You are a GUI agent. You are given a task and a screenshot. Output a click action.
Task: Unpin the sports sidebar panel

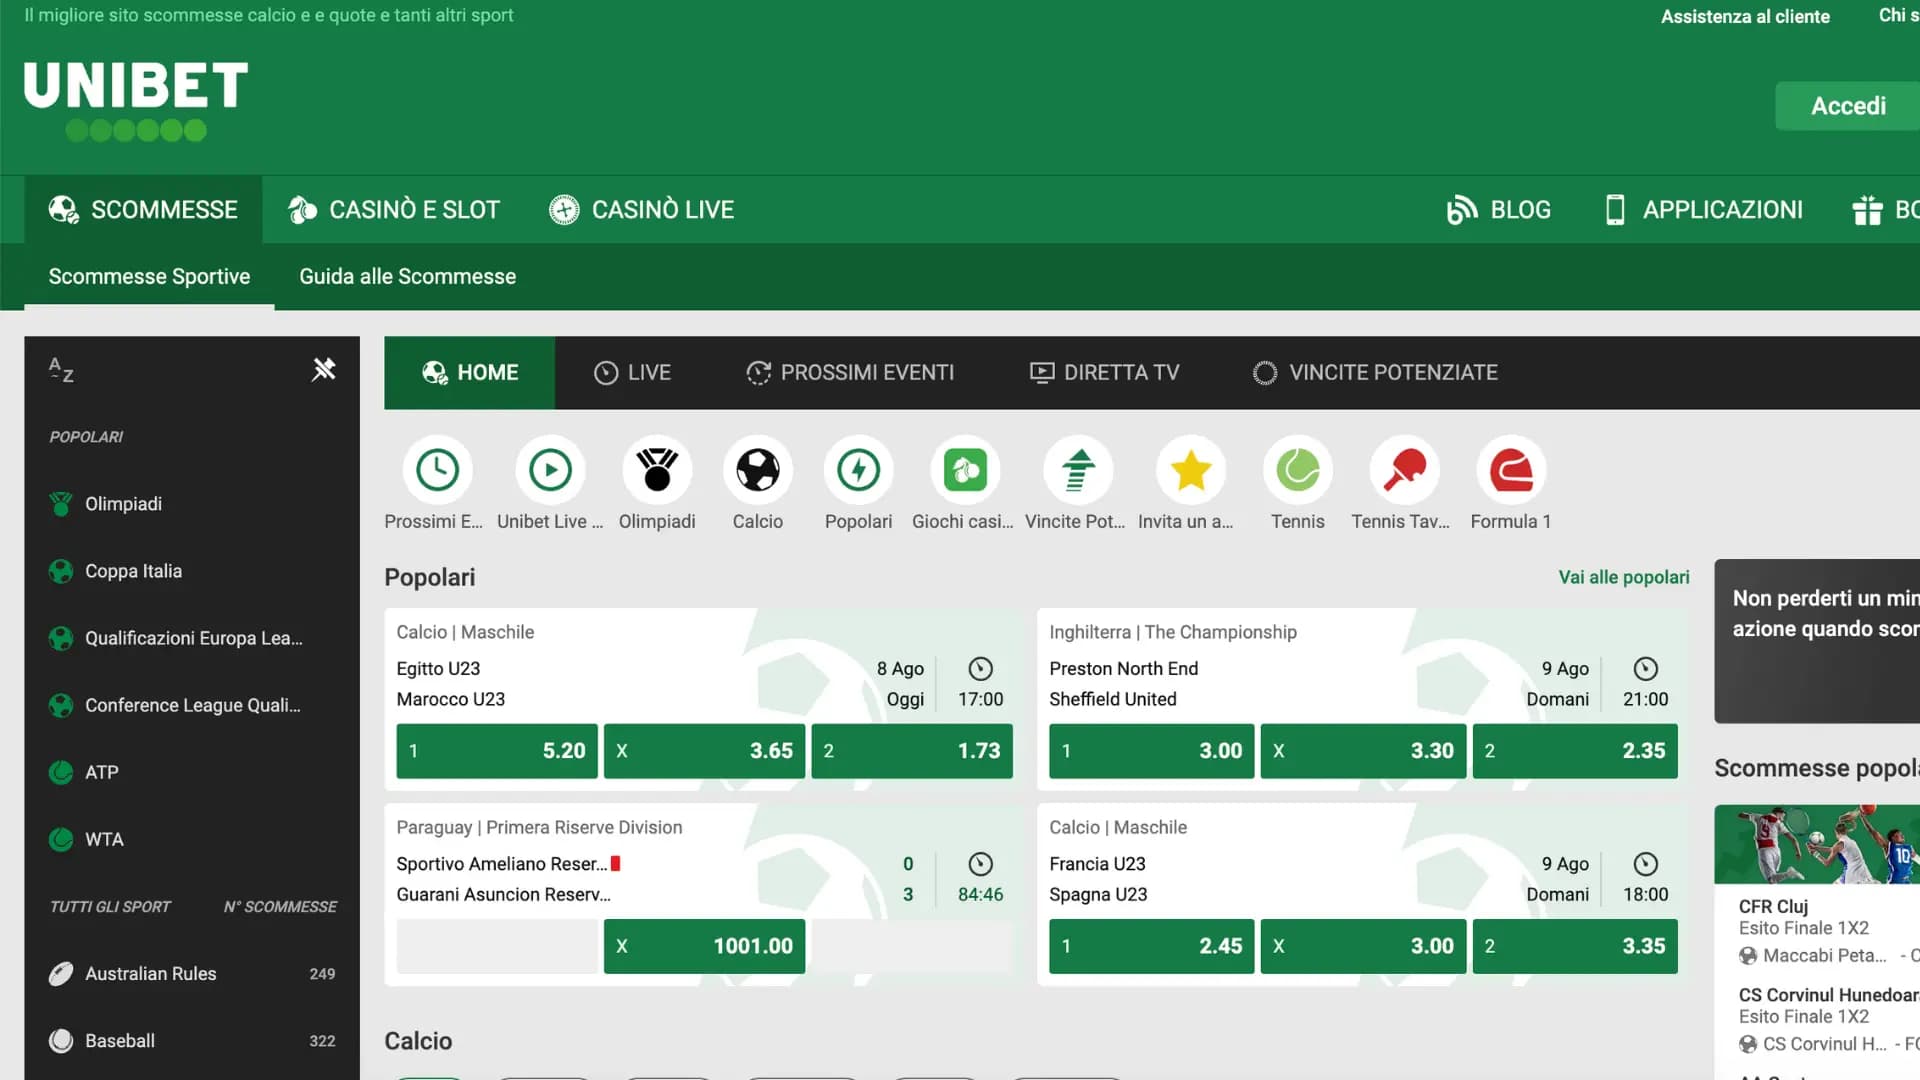coord(324,369)
